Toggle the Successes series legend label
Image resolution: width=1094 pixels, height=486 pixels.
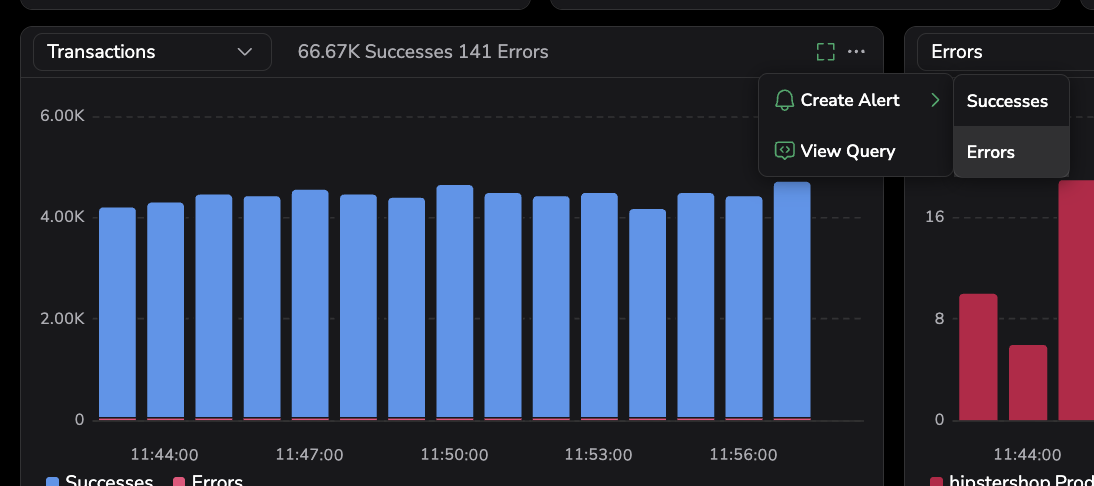tap(109, 482)
